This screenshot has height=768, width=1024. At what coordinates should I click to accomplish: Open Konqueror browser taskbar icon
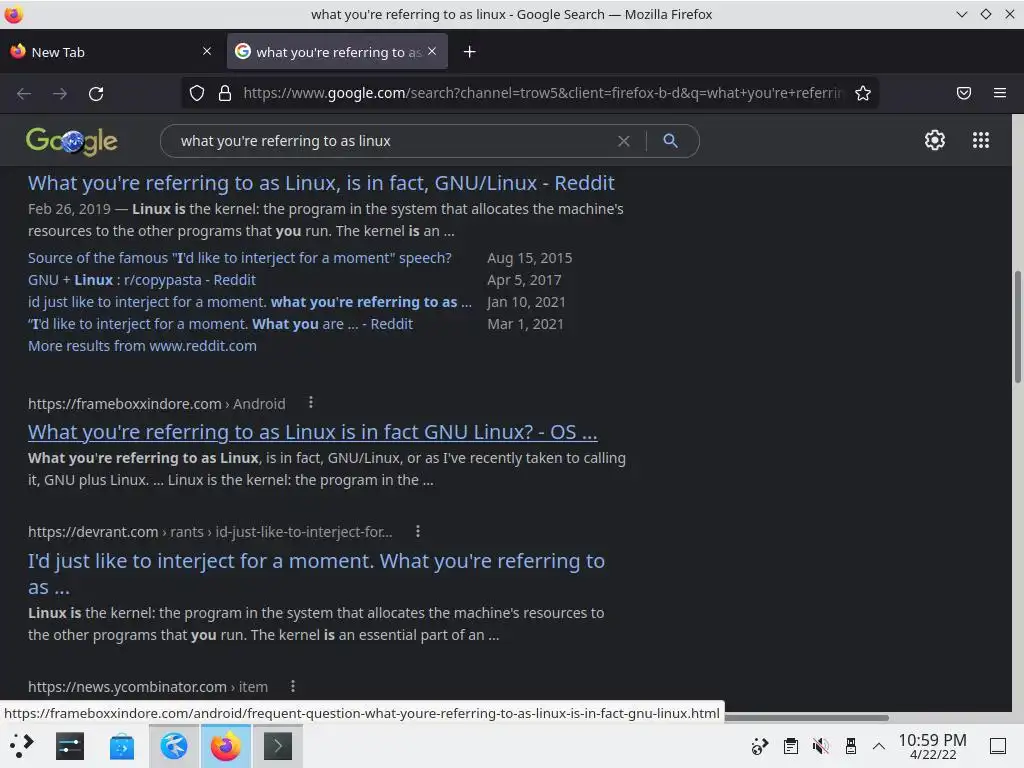pos(174,746)
